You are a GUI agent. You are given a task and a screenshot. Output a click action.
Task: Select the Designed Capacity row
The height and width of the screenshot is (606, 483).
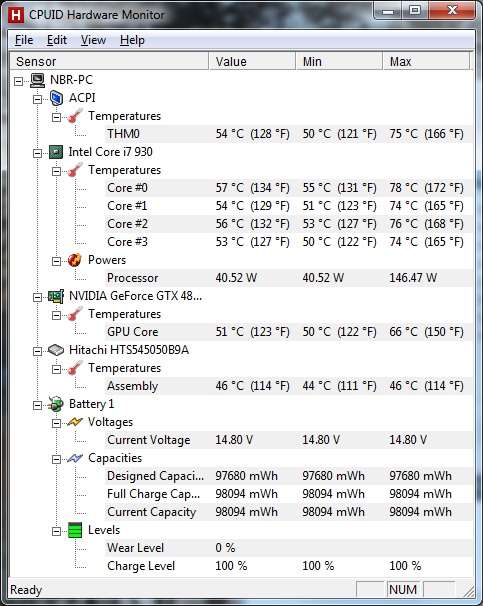289,476
